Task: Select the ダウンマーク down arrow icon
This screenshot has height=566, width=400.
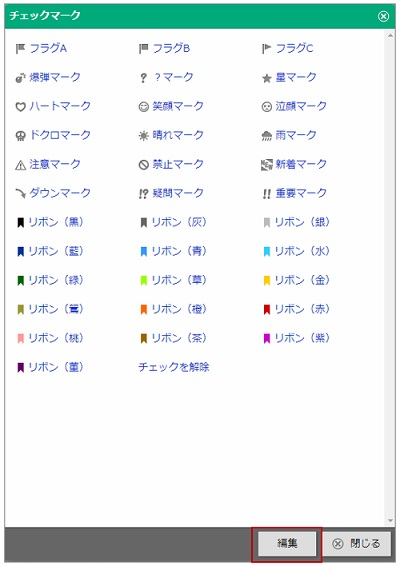Action: tap(20, 193)
